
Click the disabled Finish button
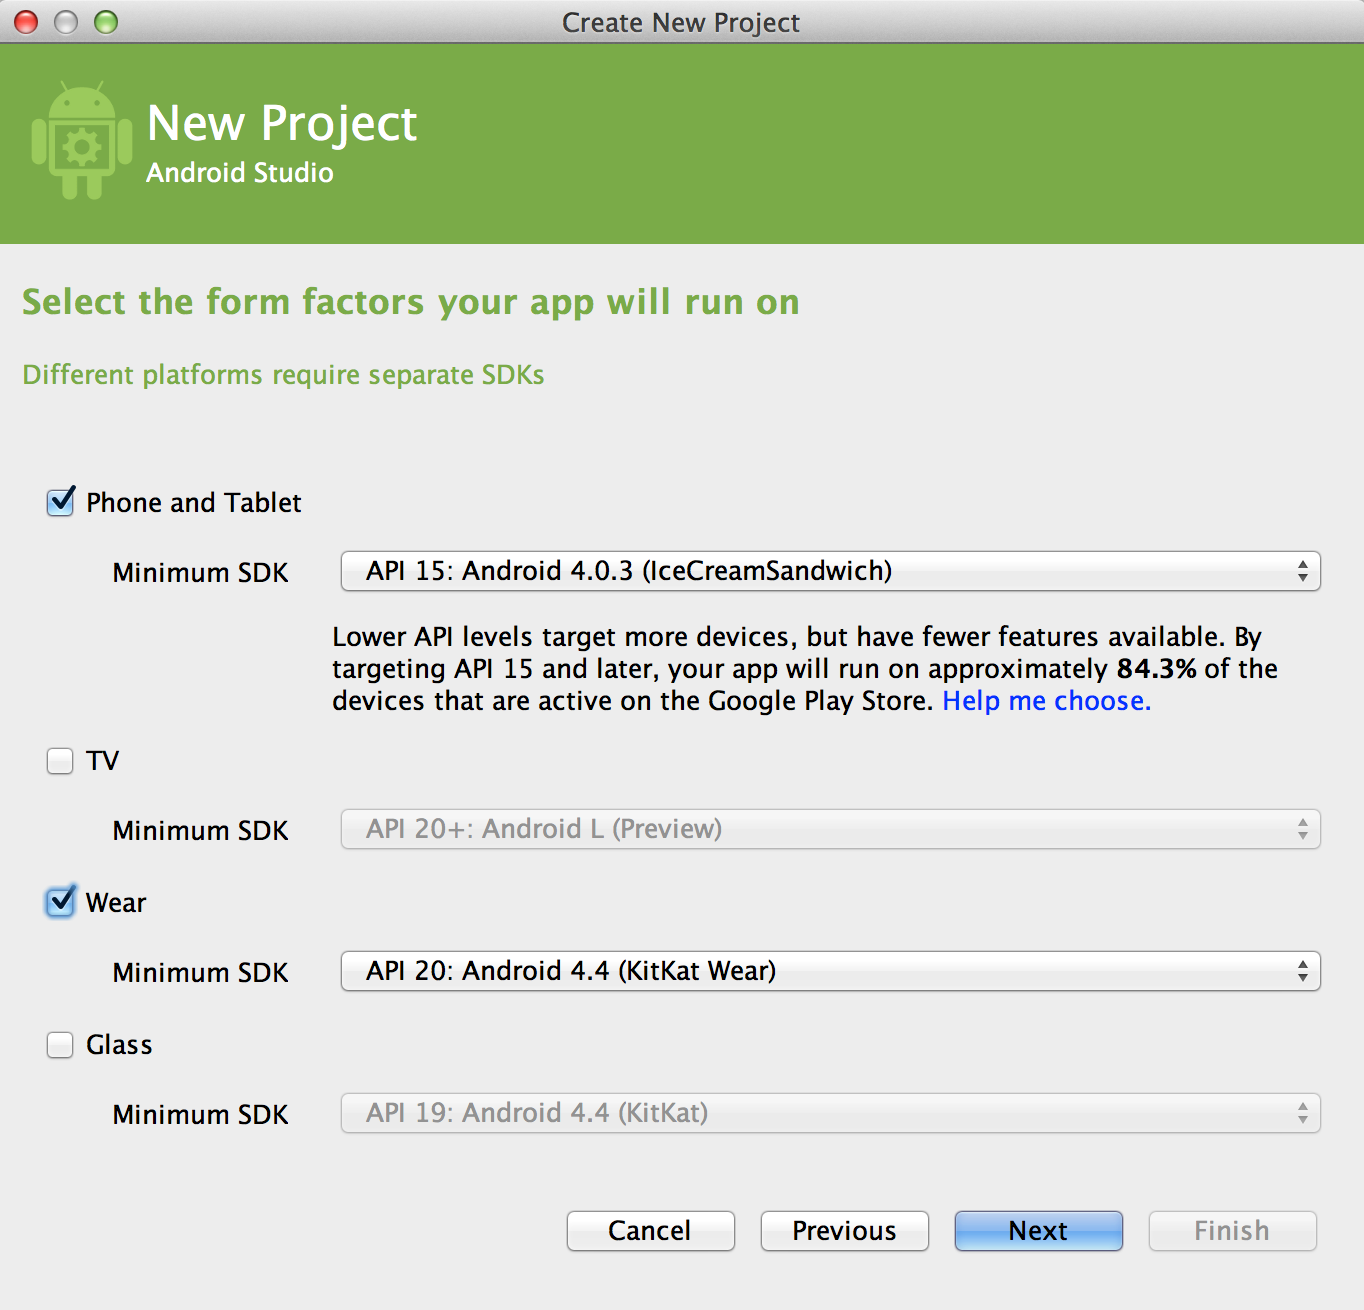point(1232,1231)
